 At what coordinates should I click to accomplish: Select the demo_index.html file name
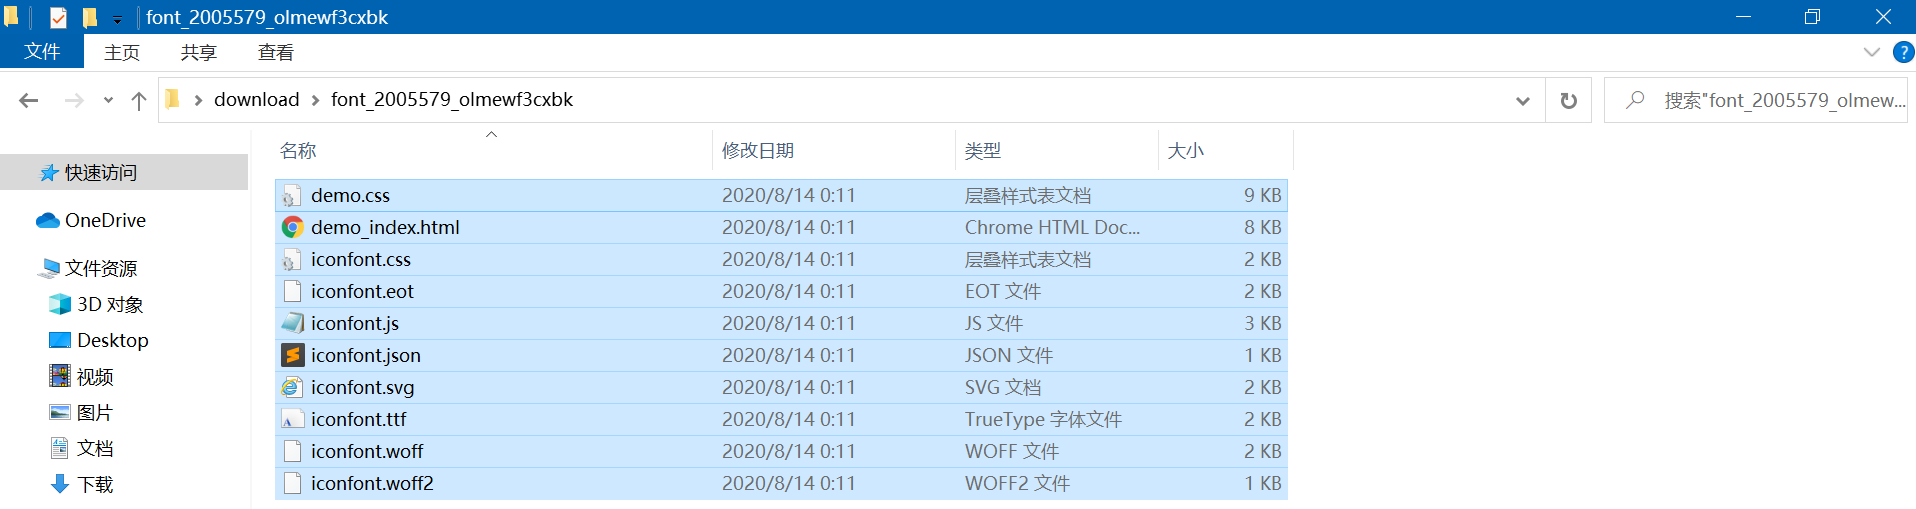point(385,228)
